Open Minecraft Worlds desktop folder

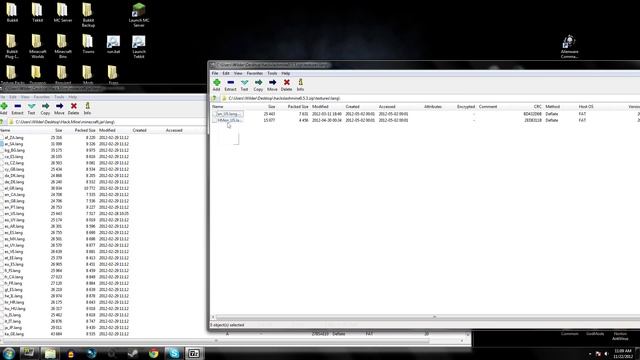coord(38,47)
